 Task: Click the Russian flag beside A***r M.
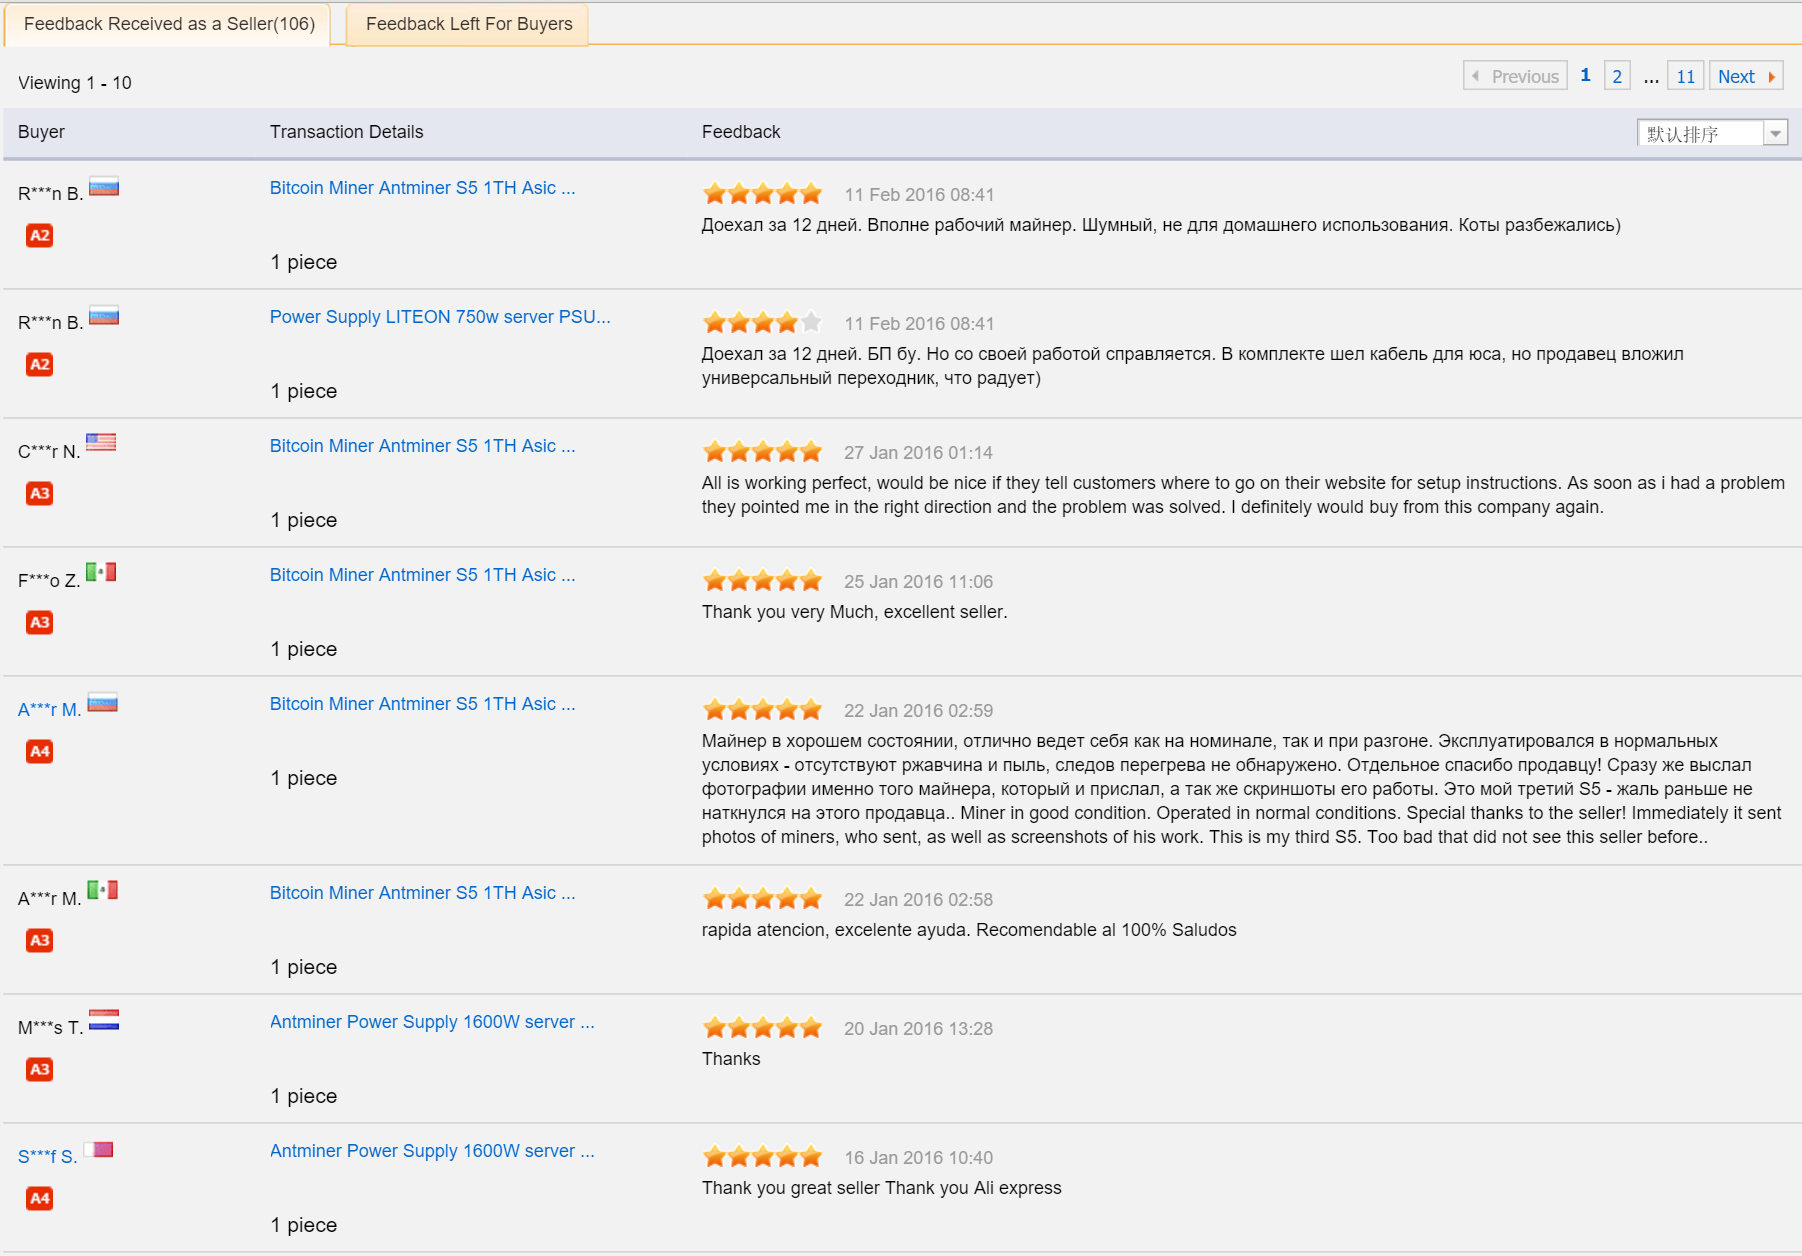point(103,703)
